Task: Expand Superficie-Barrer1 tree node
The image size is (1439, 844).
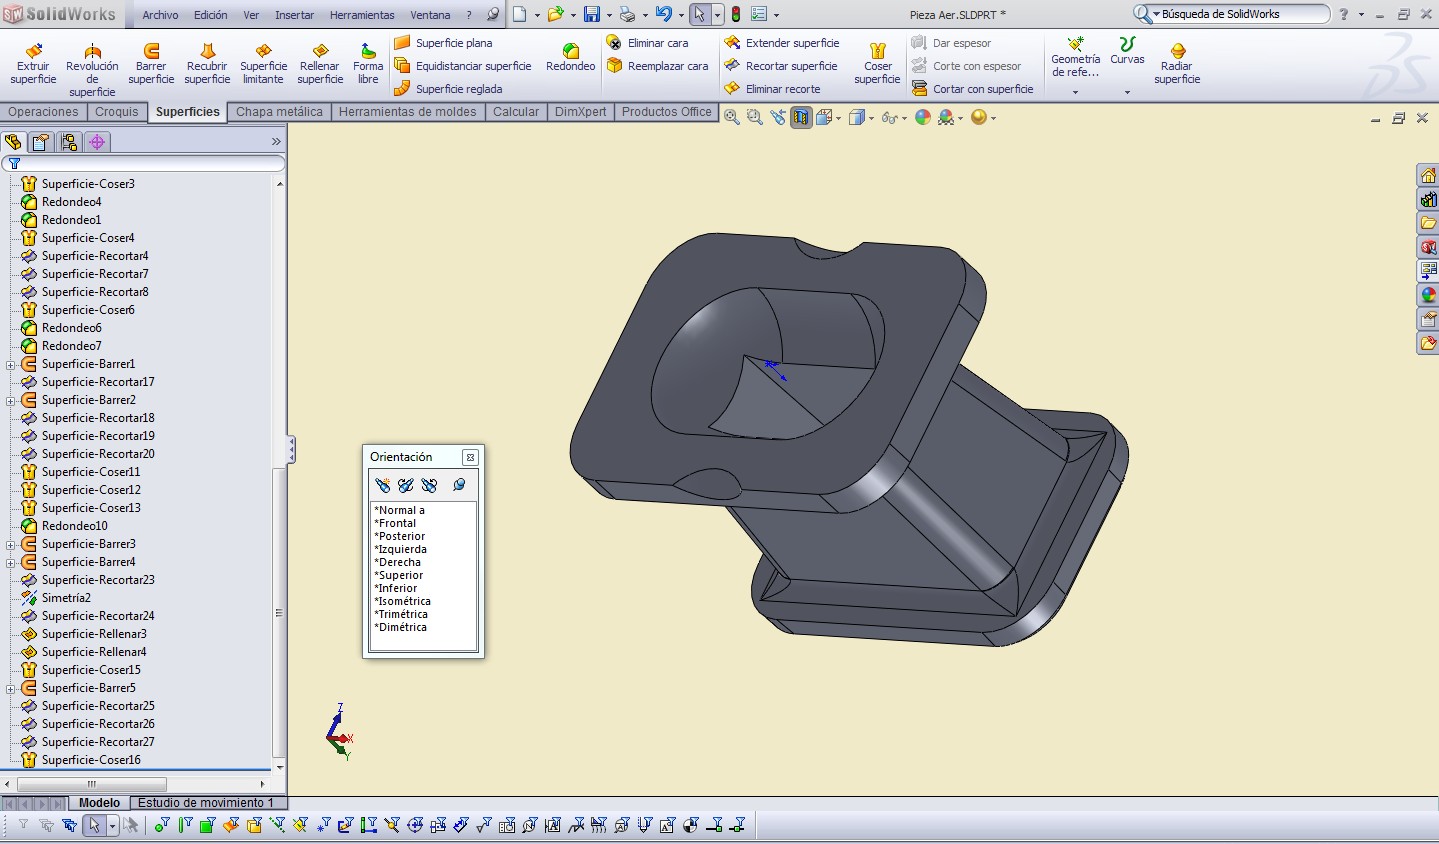Action: 11,365
